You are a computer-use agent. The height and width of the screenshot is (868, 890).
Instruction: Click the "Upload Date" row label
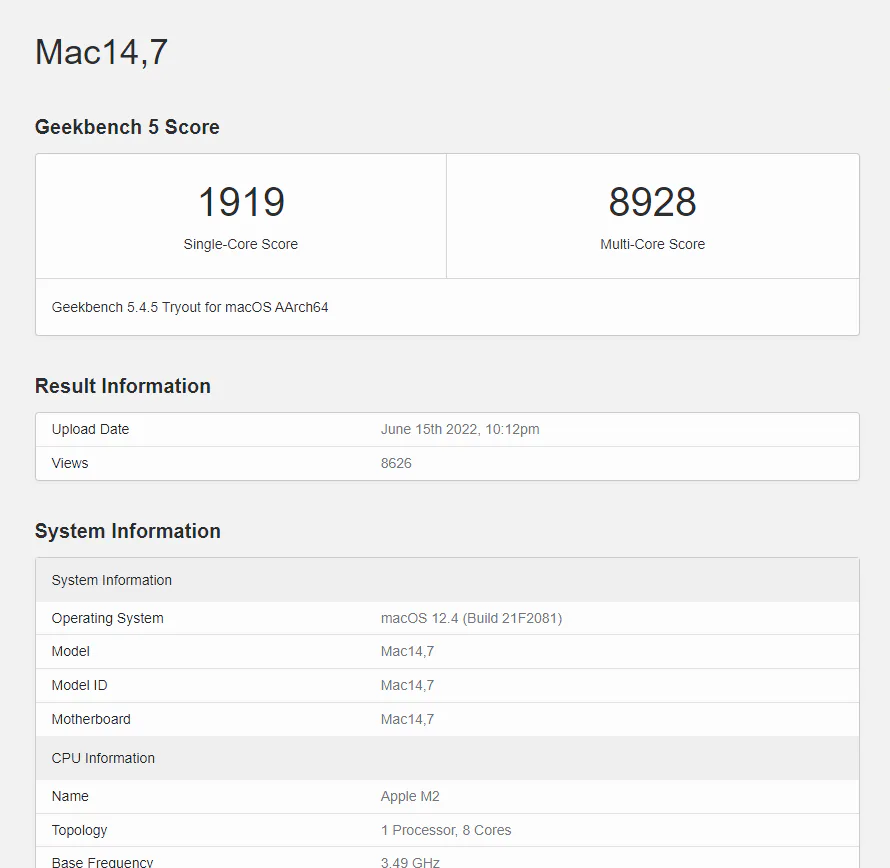point(90,429)
